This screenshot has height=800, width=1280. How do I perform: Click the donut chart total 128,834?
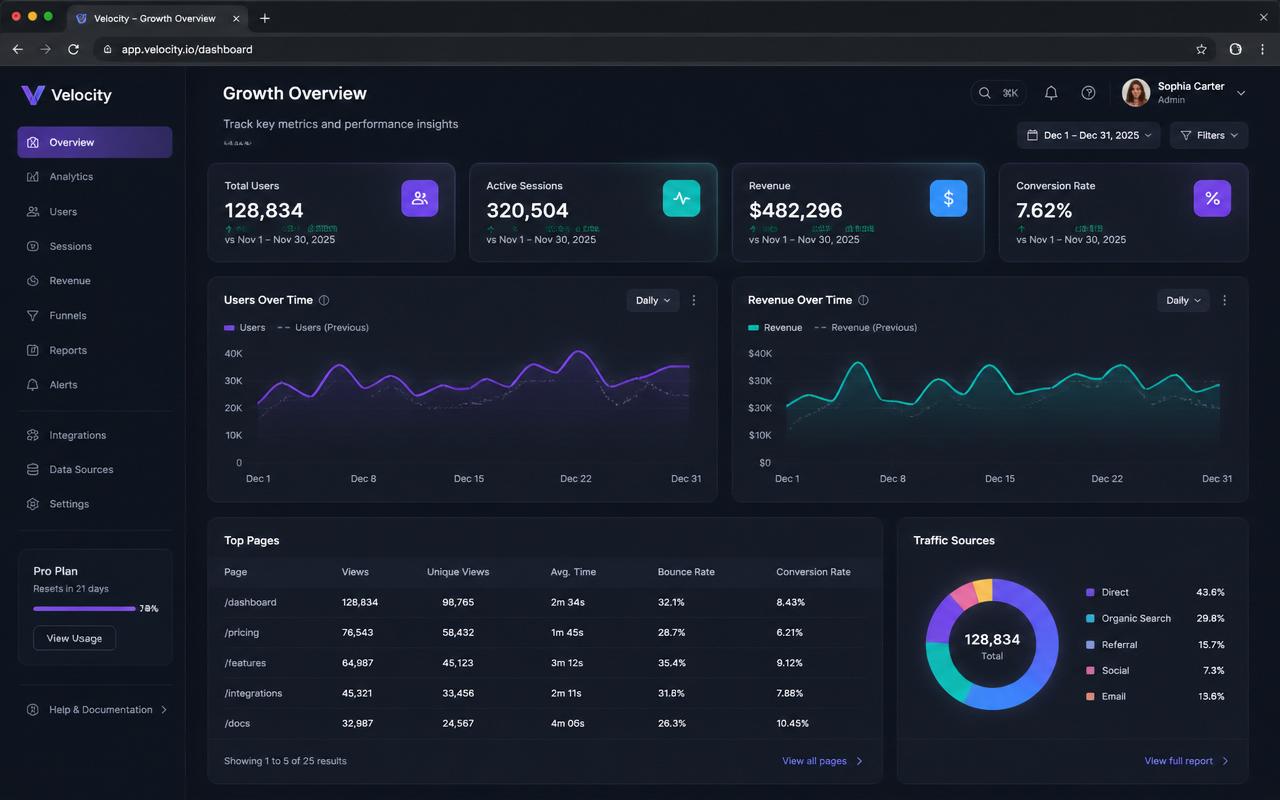point(992,640)
